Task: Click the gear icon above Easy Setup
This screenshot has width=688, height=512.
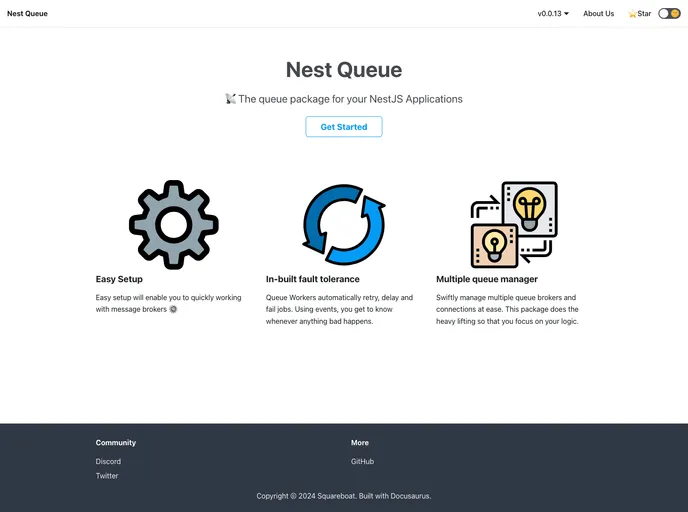Action: pyautogui.click(x=174, y=224)
